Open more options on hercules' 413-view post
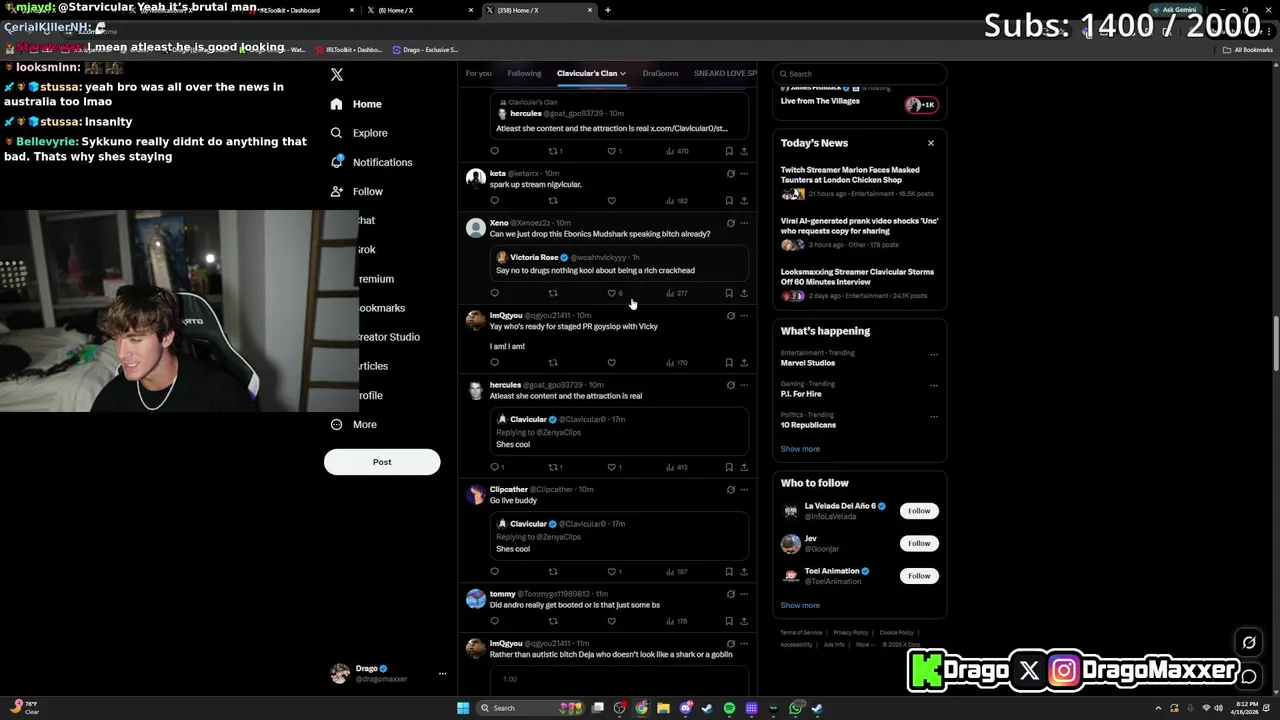1280x720 pixels. (x=744, y=385)
